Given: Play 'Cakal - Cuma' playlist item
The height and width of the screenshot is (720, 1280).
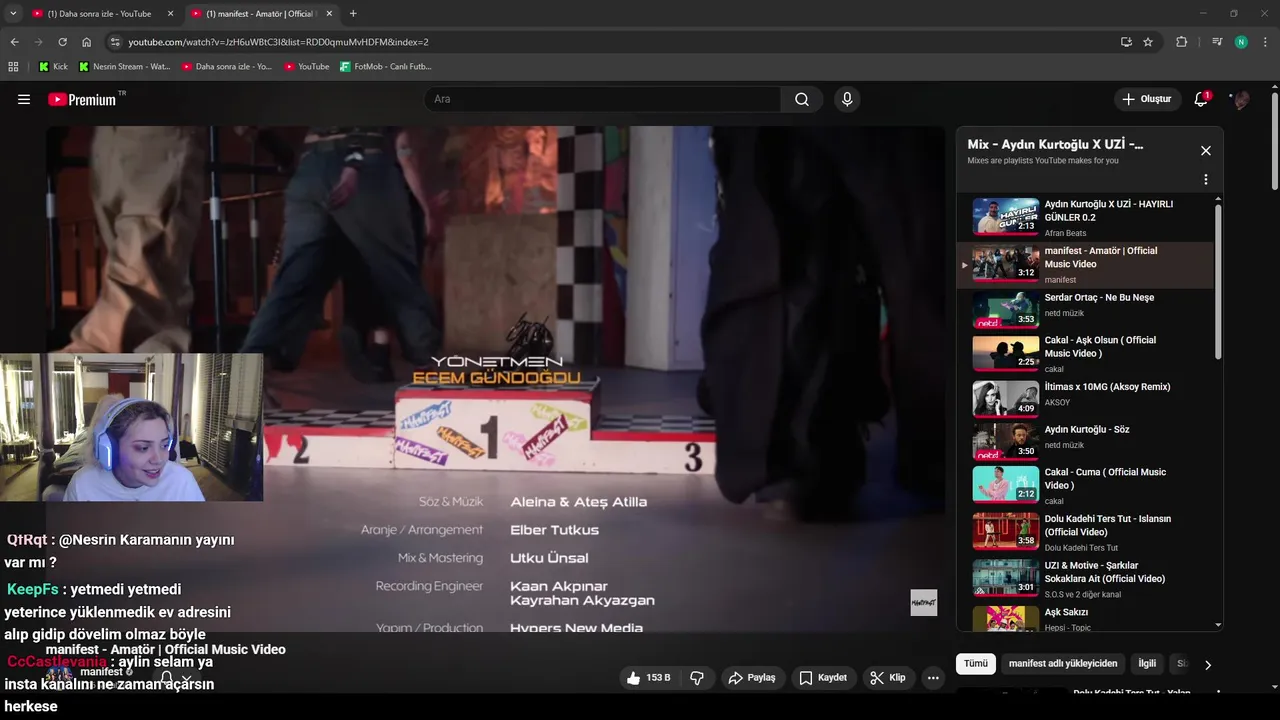Looking at the screenshot, I should (1085, 485).
